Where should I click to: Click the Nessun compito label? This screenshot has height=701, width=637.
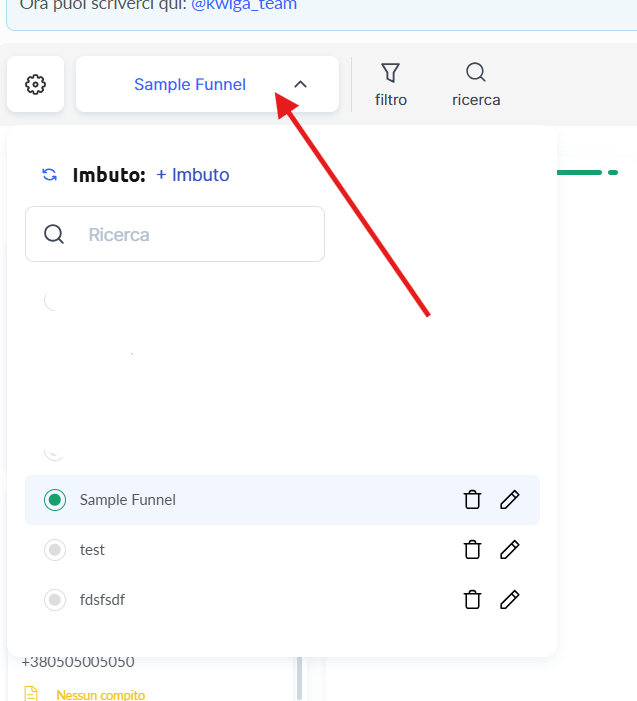pos(100,694)
